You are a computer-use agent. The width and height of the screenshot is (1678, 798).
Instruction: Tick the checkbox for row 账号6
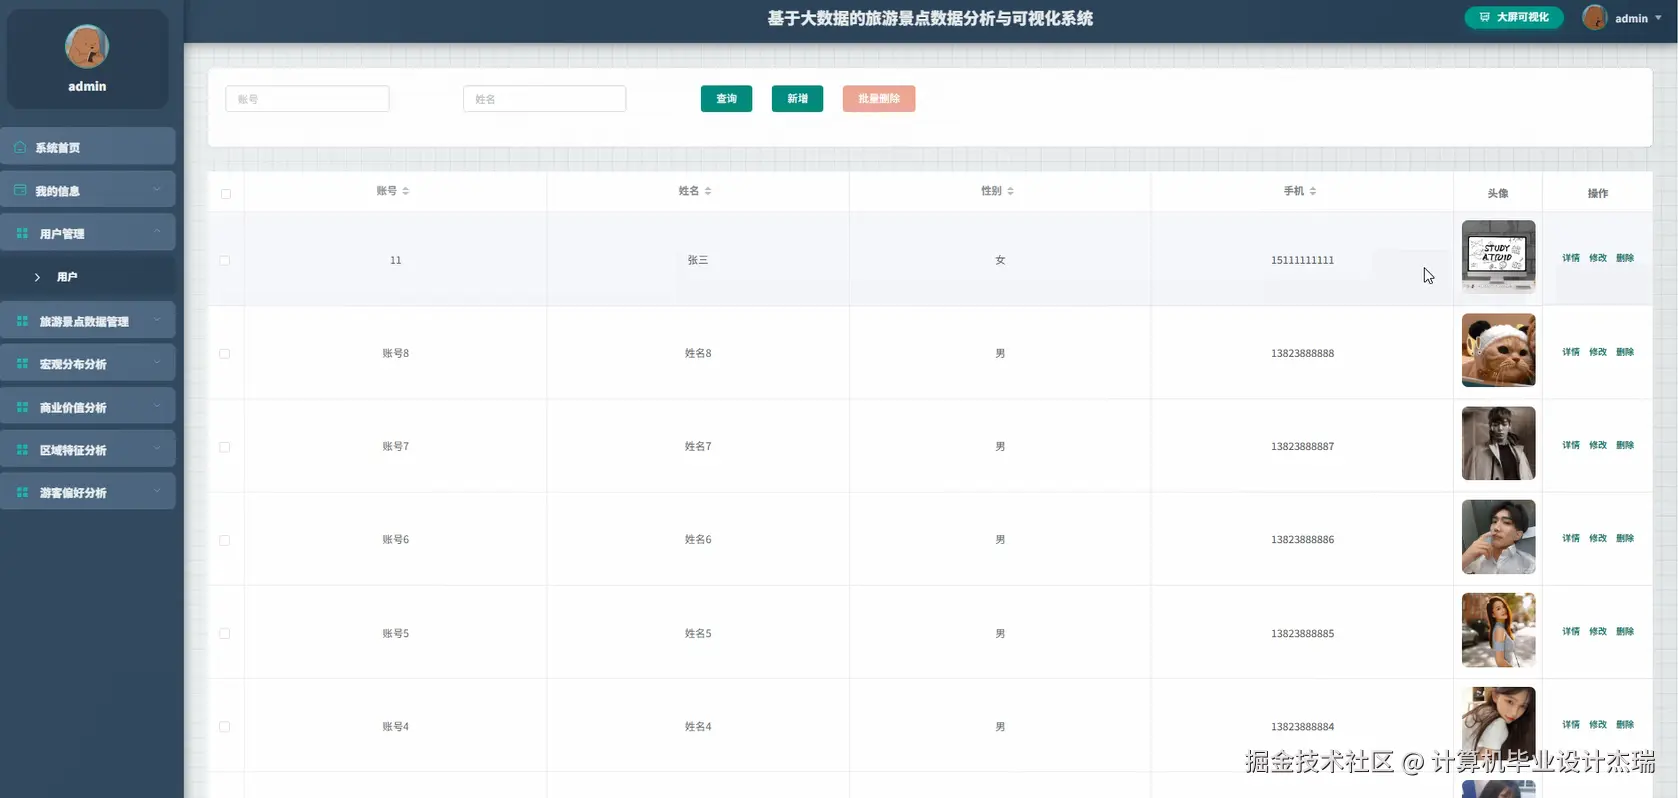tap(225, 540)
